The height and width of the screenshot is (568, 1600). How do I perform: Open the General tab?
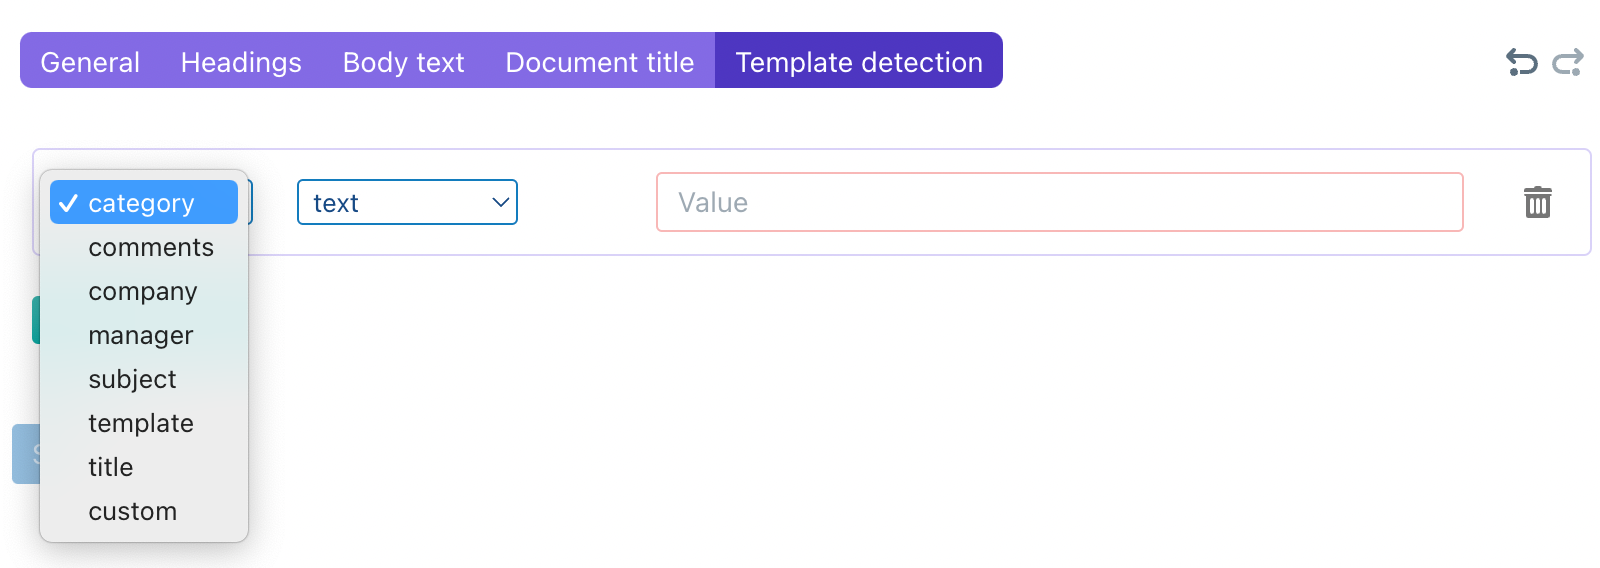click(90, 62)
